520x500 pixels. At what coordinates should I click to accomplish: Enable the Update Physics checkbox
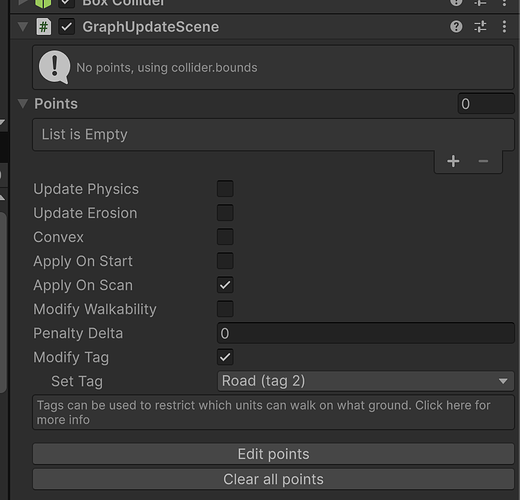[225, 189]
